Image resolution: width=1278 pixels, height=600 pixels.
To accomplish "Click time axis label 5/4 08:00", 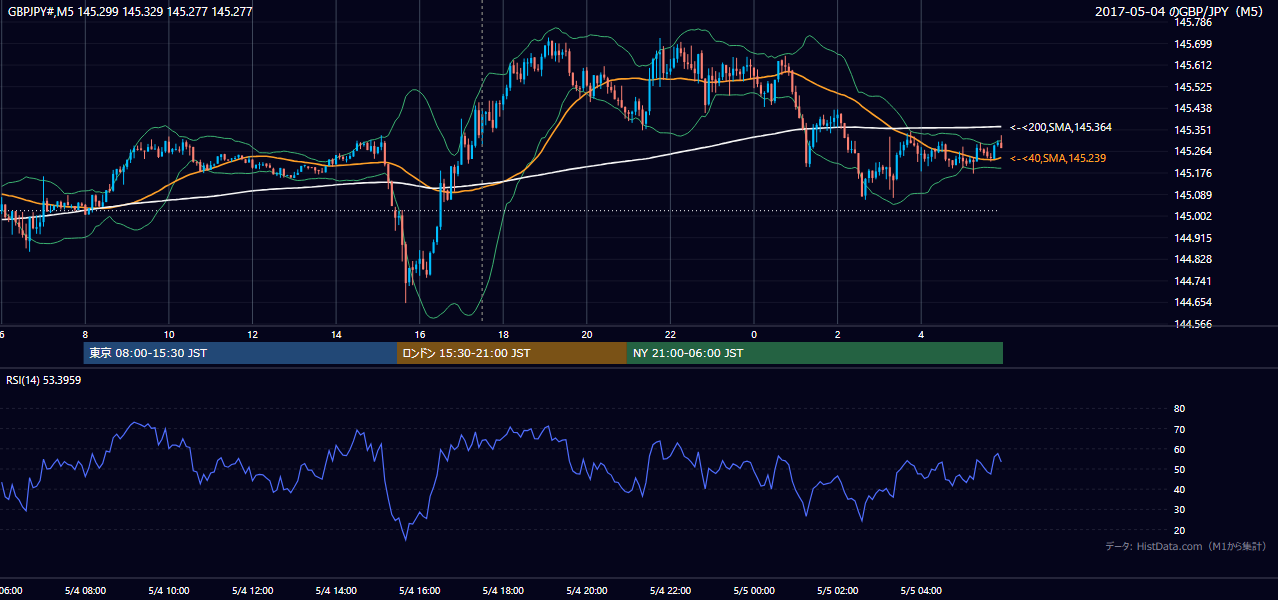I will [x=84, y=591].
